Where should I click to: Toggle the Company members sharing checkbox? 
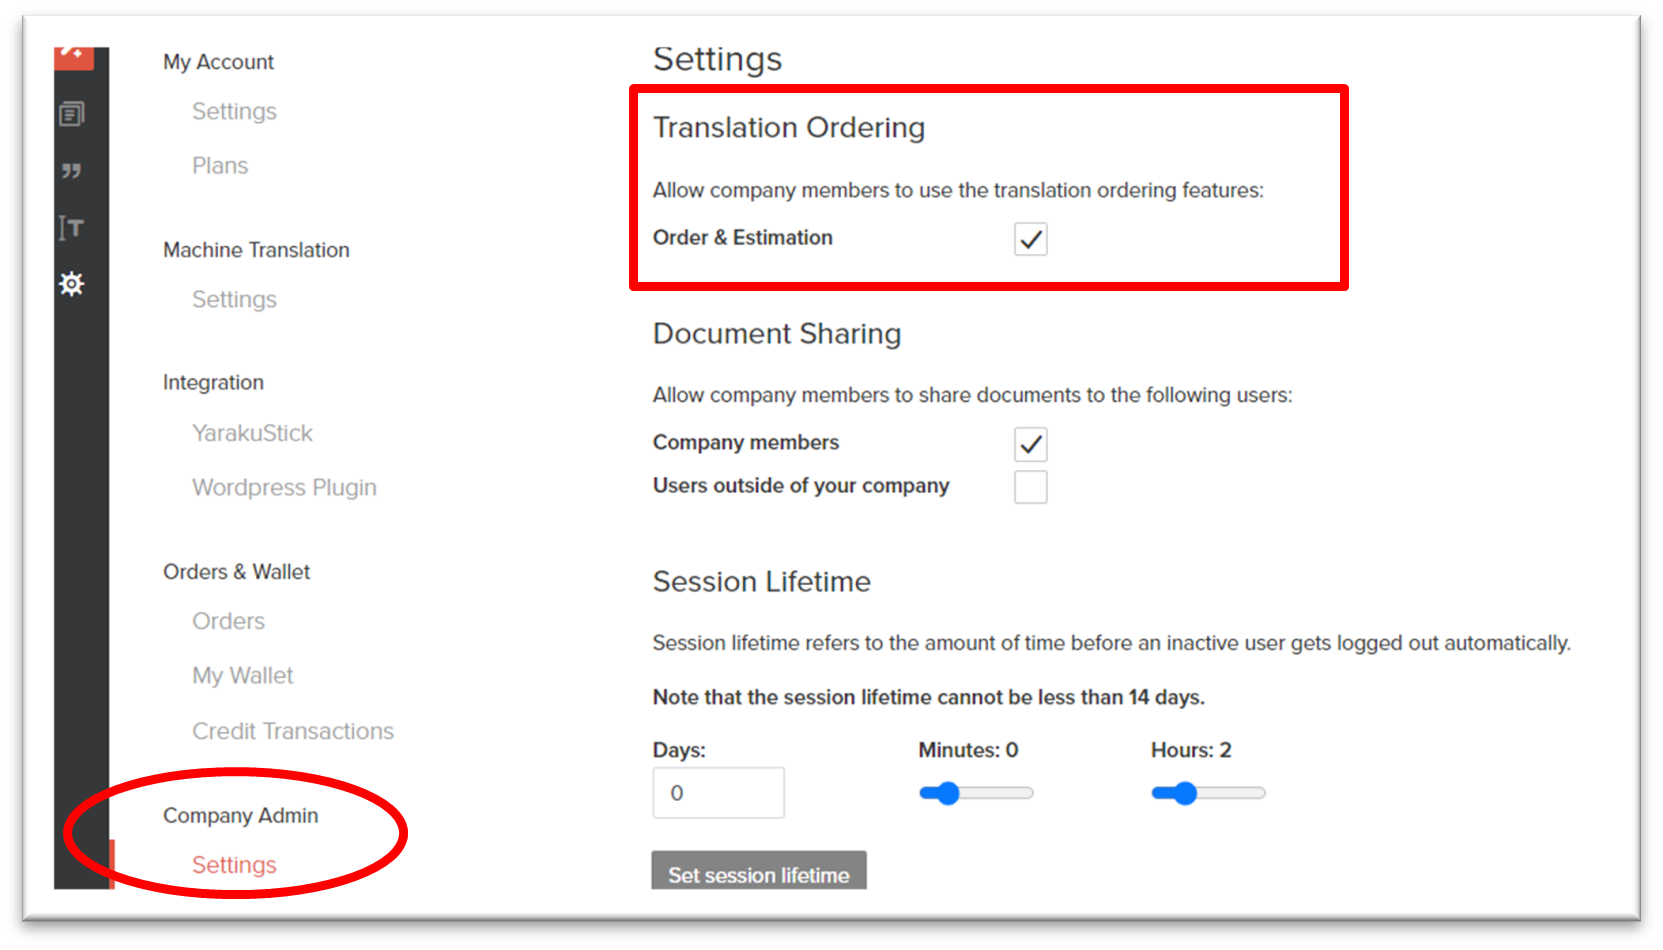point(1030,444)
